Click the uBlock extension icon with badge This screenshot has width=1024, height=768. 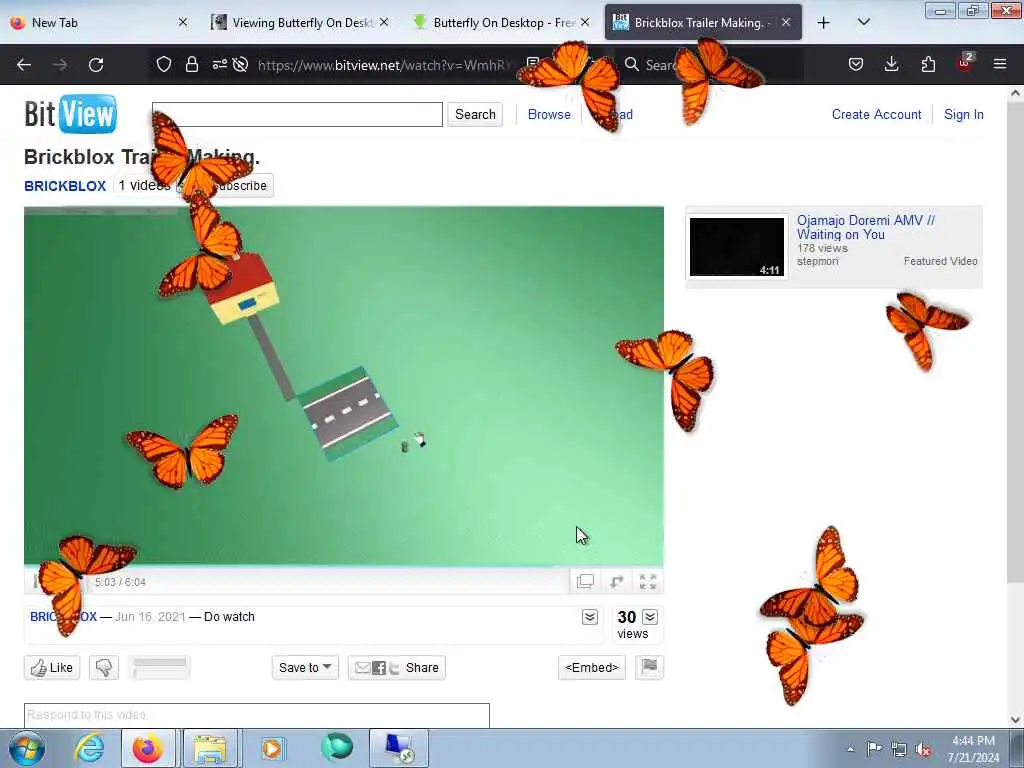[965, 63]
